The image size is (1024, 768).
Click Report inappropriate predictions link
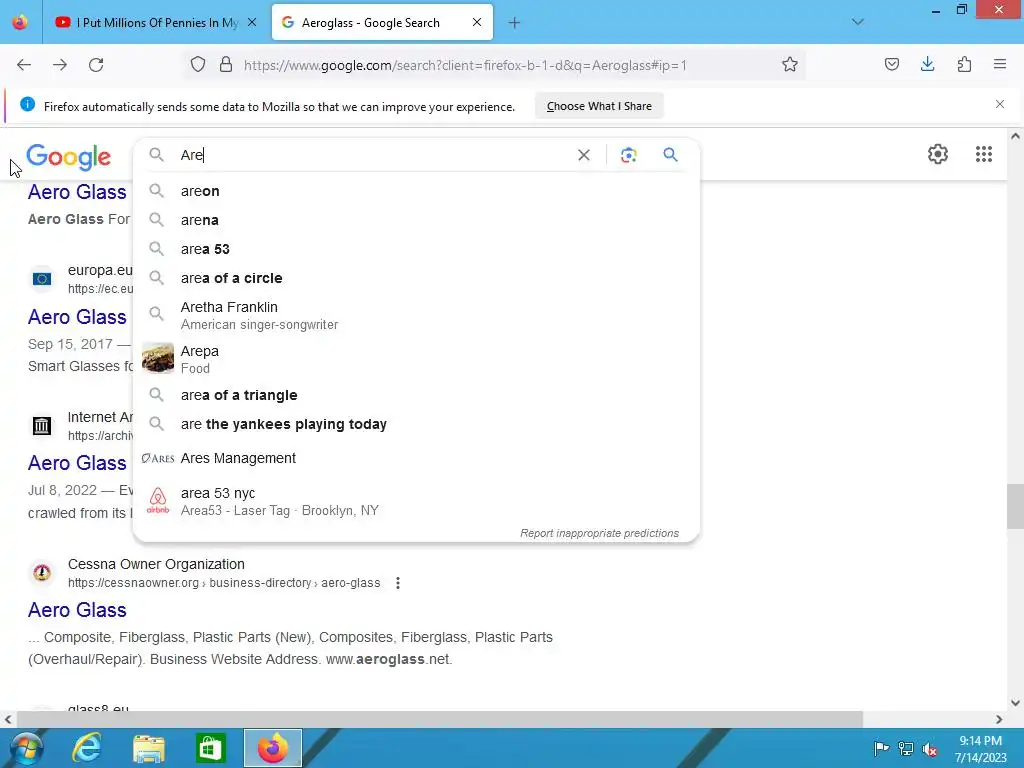coord(599,533)
